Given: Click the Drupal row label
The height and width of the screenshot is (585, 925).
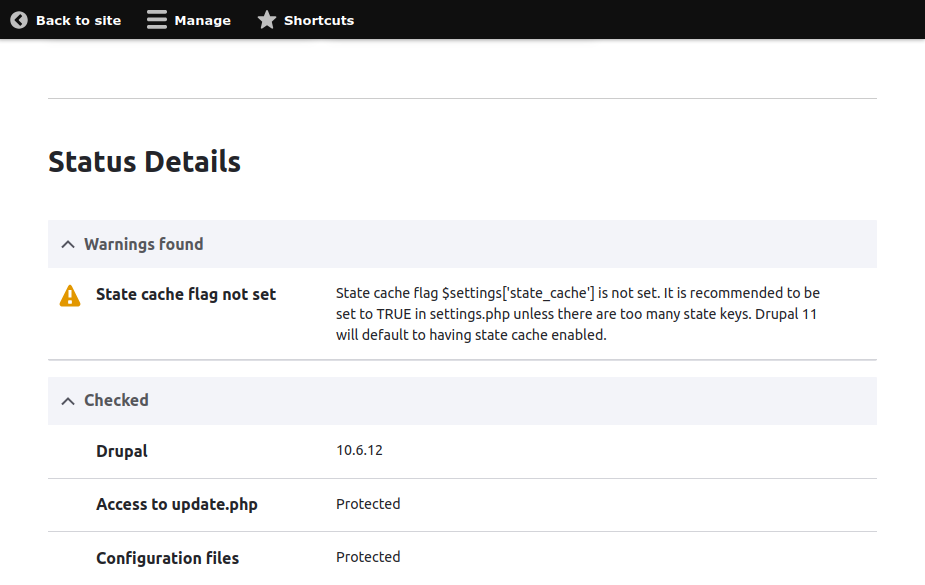Looking at the screenshot, I should click(122, 451).
